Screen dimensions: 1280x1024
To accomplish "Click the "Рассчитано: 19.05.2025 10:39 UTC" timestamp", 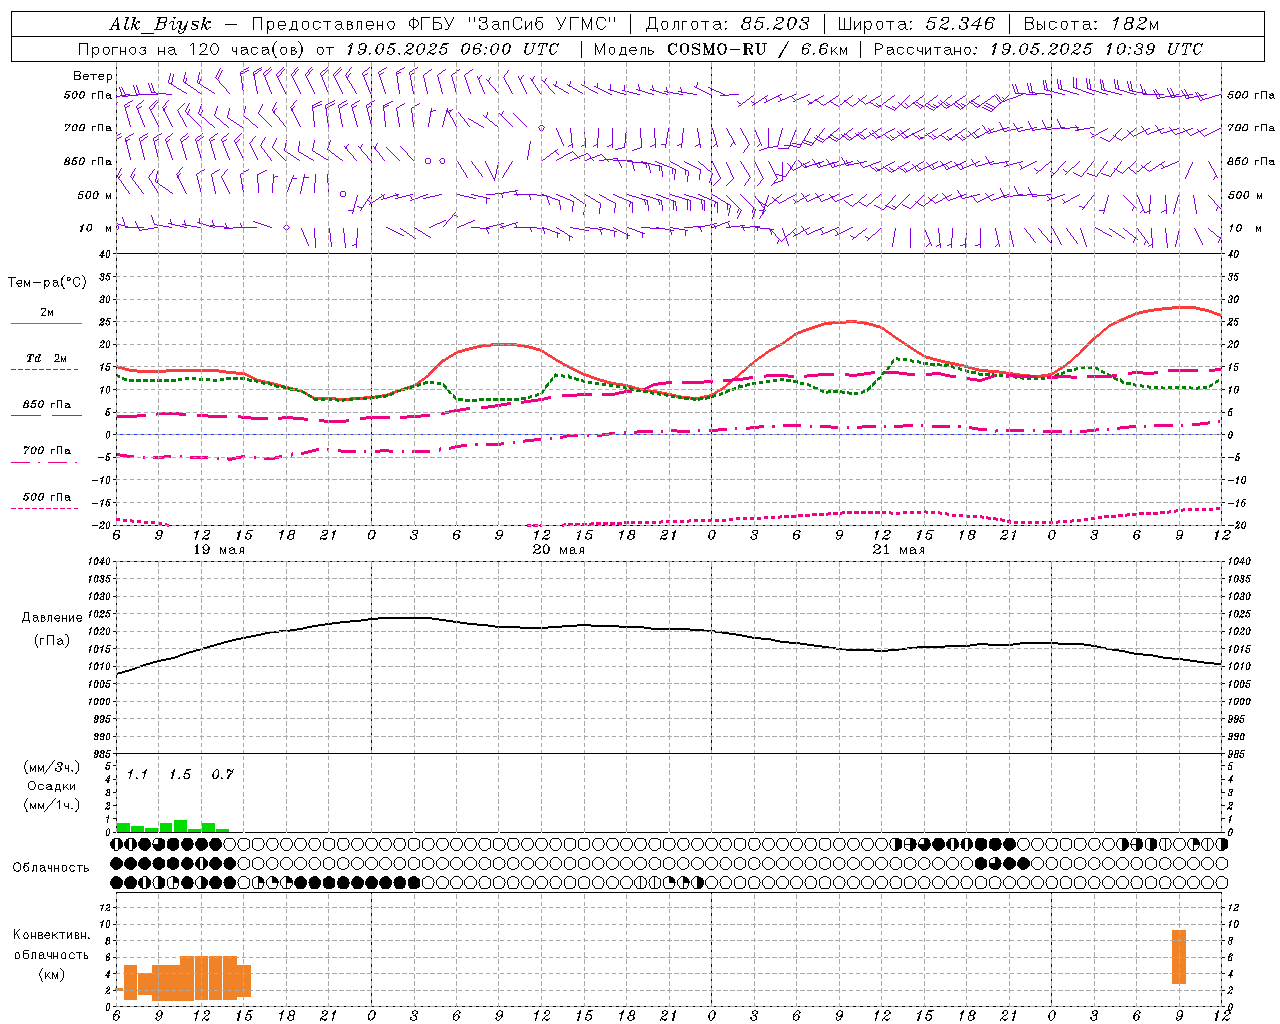I will click(1038, 49).
